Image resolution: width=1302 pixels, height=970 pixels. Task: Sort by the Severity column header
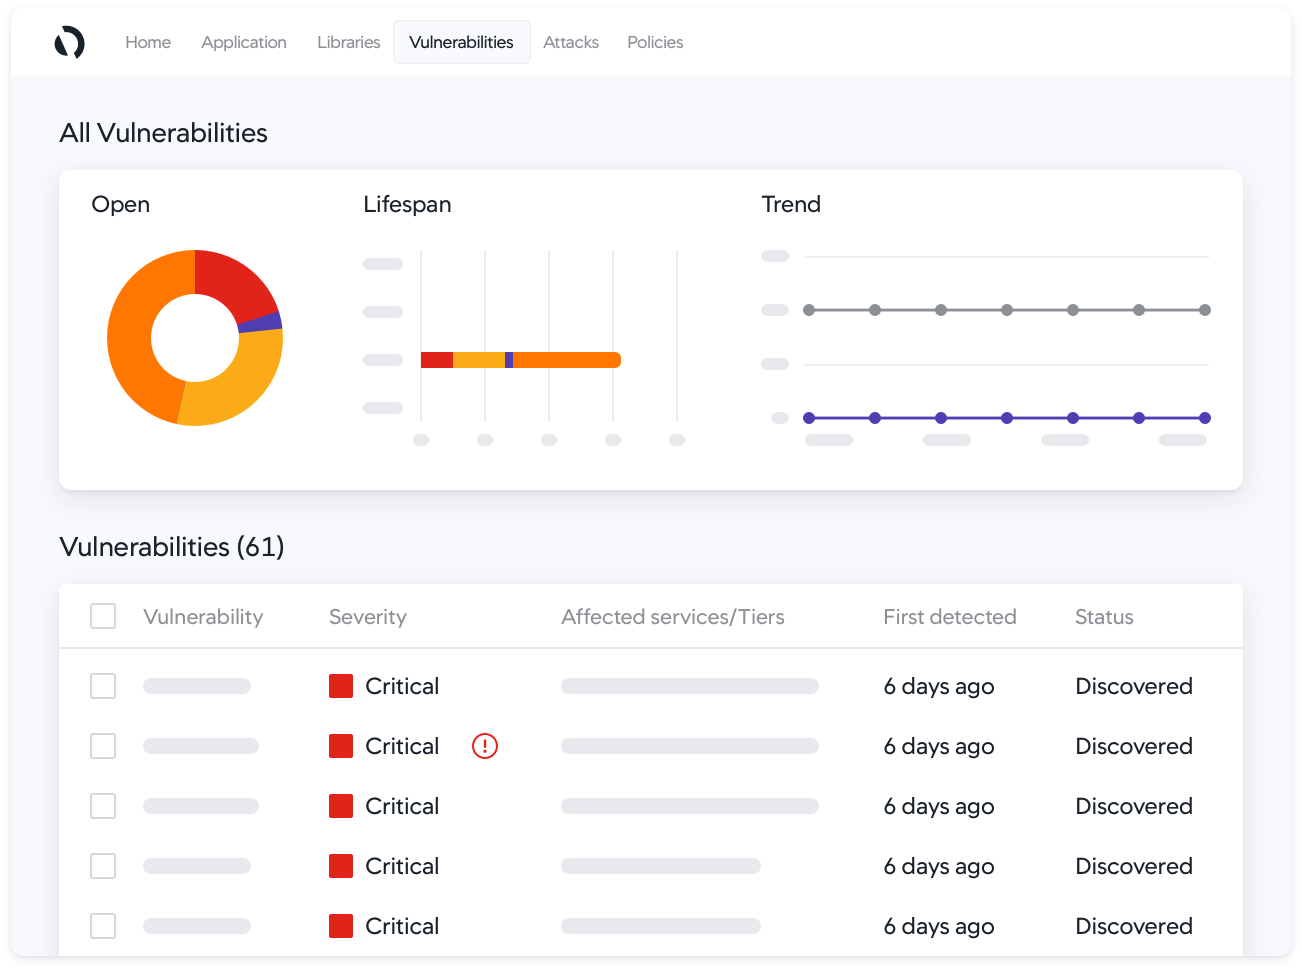coord(368,617)
